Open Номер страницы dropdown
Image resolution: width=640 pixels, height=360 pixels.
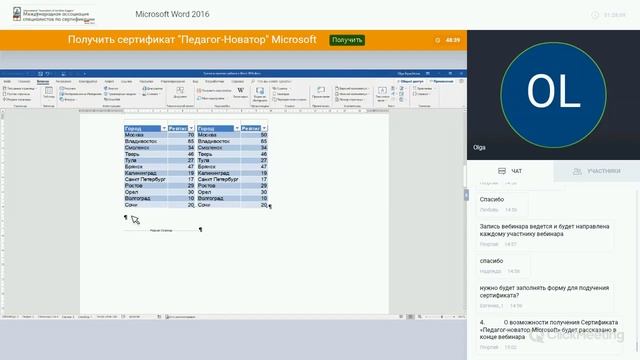point(350,99)
